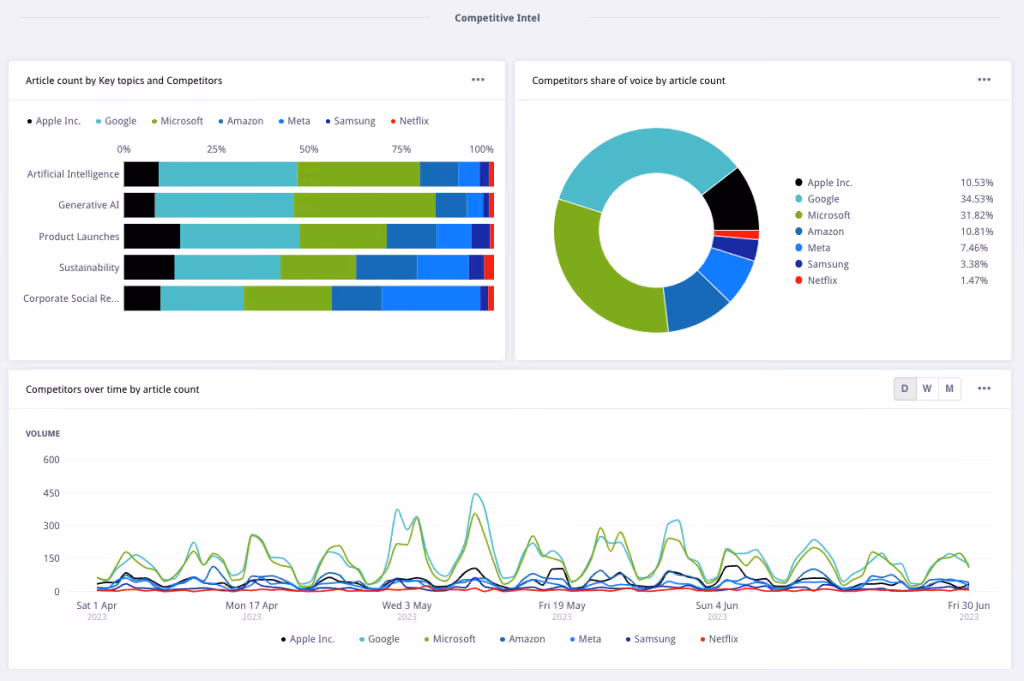Select Amazon in donut chart legend
Screen dimensions: 1024x681
pyautogui.click(x=820, y=231)
